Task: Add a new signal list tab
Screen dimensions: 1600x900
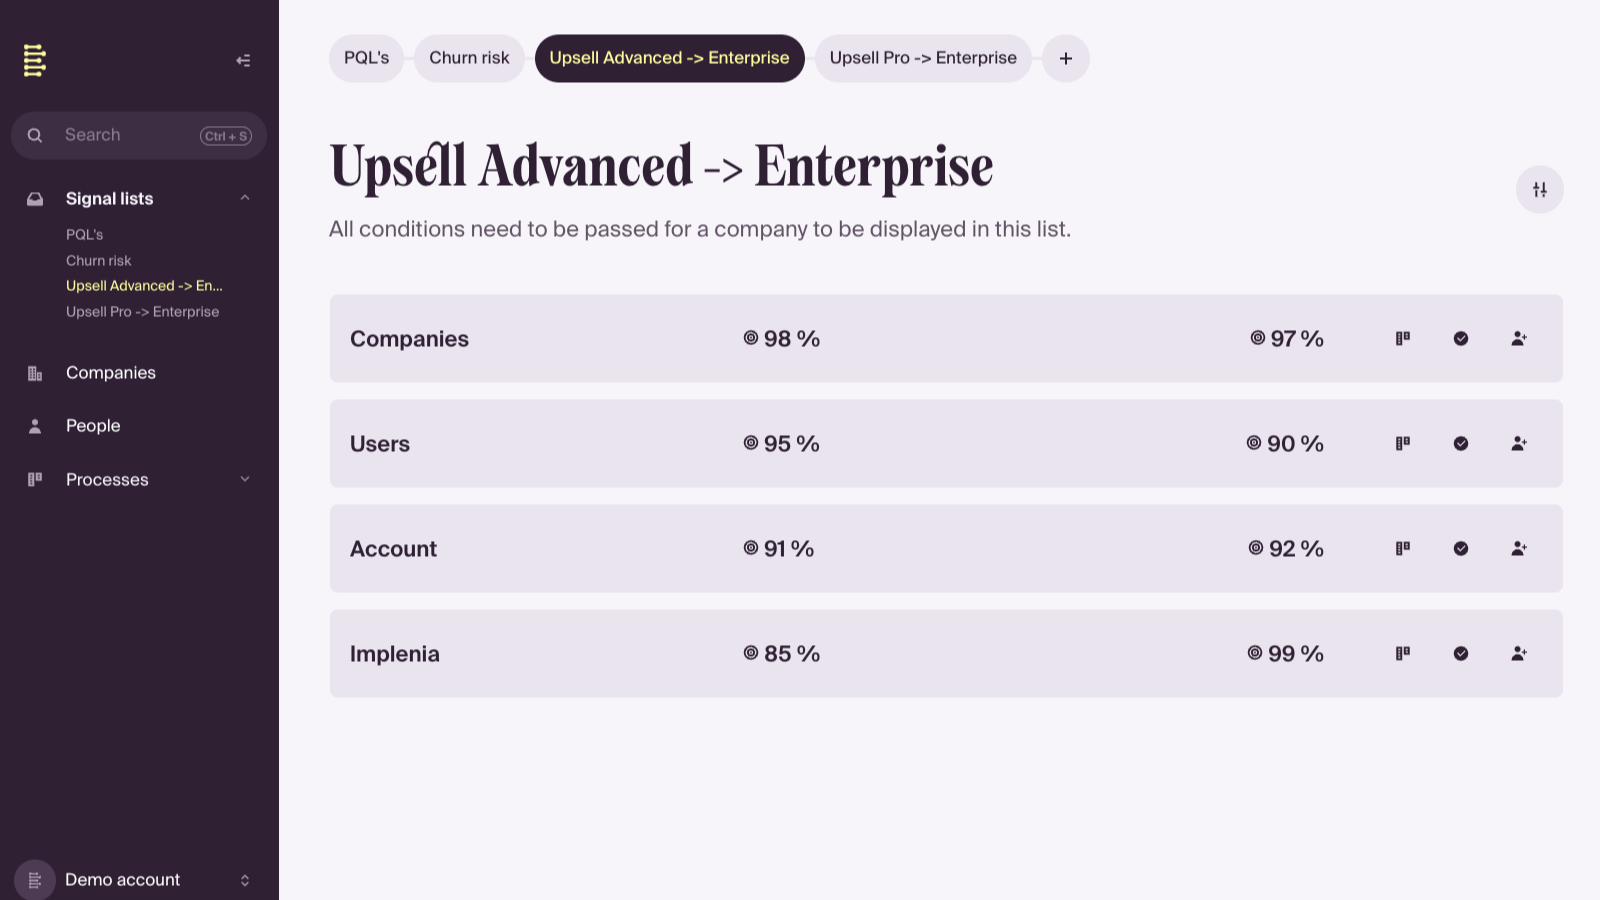Action: tap(1066, 58)
